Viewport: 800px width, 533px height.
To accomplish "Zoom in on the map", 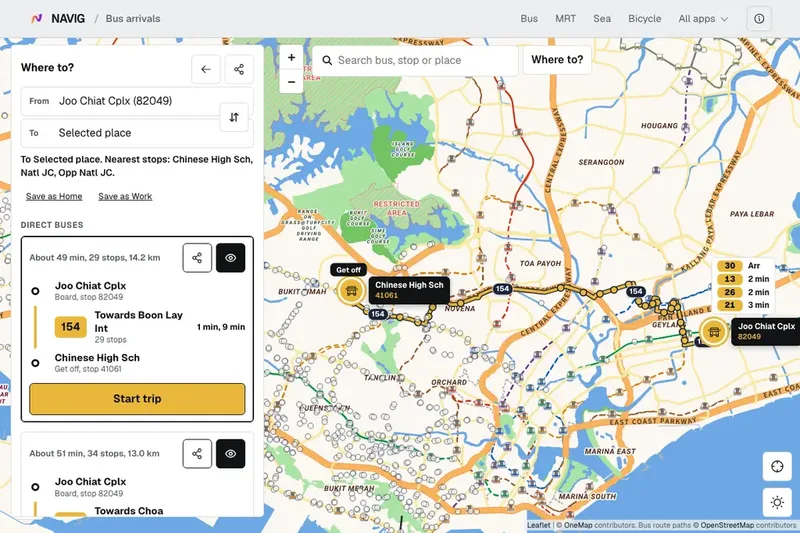I will pyautogui.click(x=291, y=57).
